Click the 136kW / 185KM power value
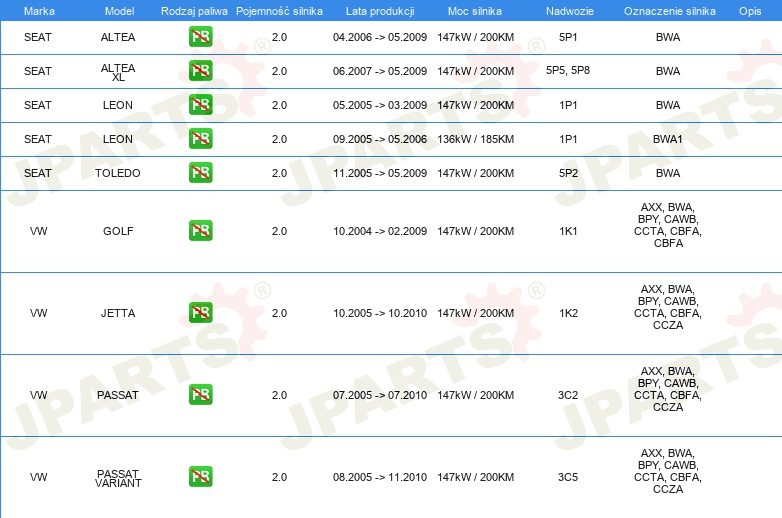This screenshot has height=518, width=782. click(x=475, y=139)
